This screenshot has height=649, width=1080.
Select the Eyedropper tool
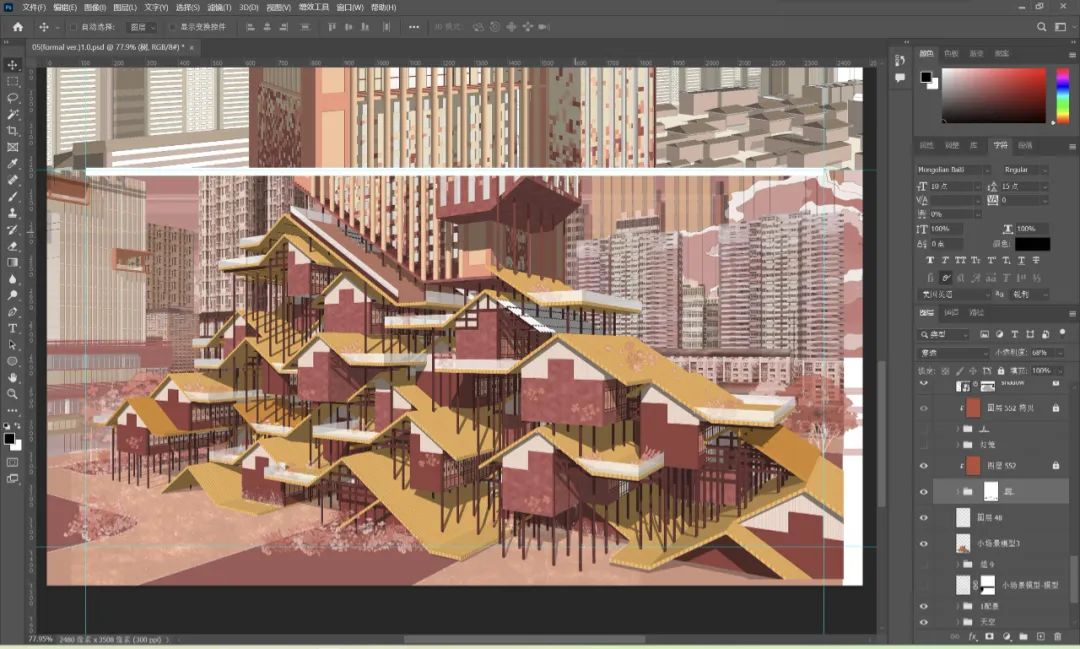point(12,164)
